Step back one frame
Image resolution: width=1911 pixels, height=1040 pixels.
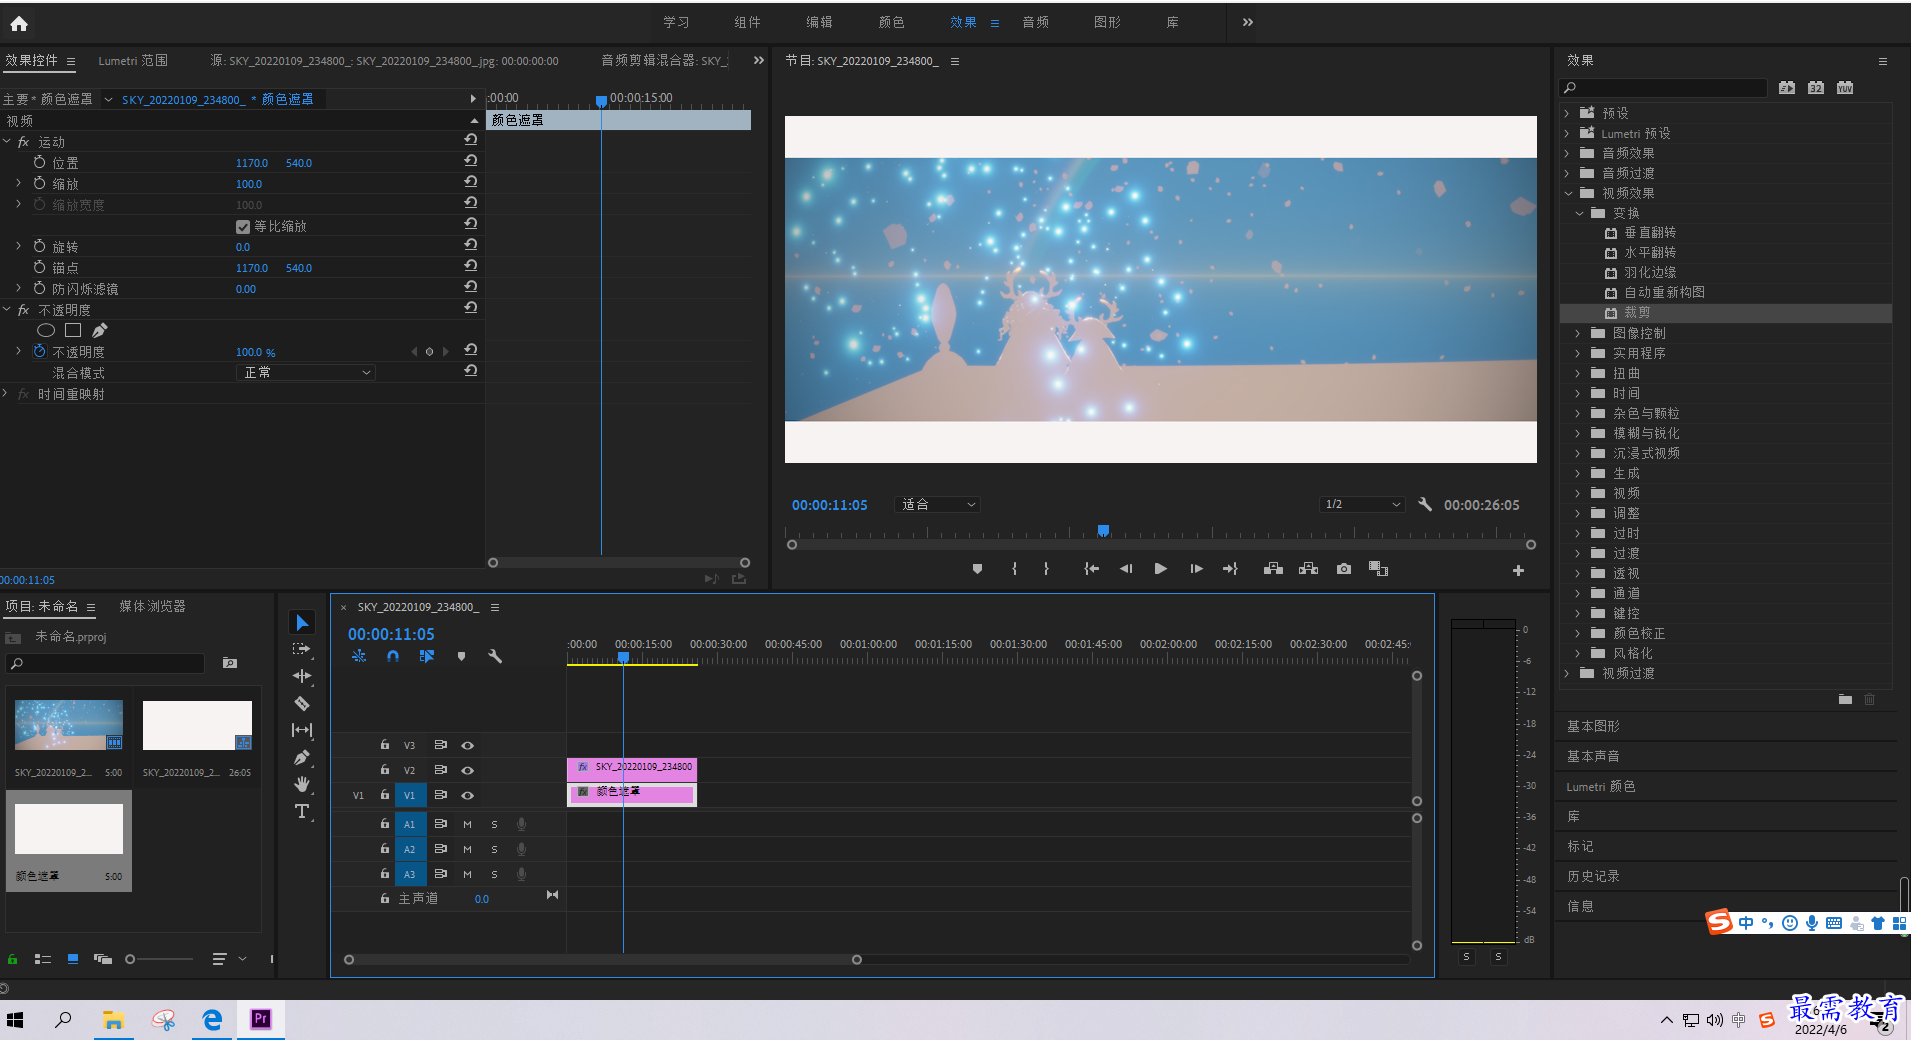[1126, 569]
